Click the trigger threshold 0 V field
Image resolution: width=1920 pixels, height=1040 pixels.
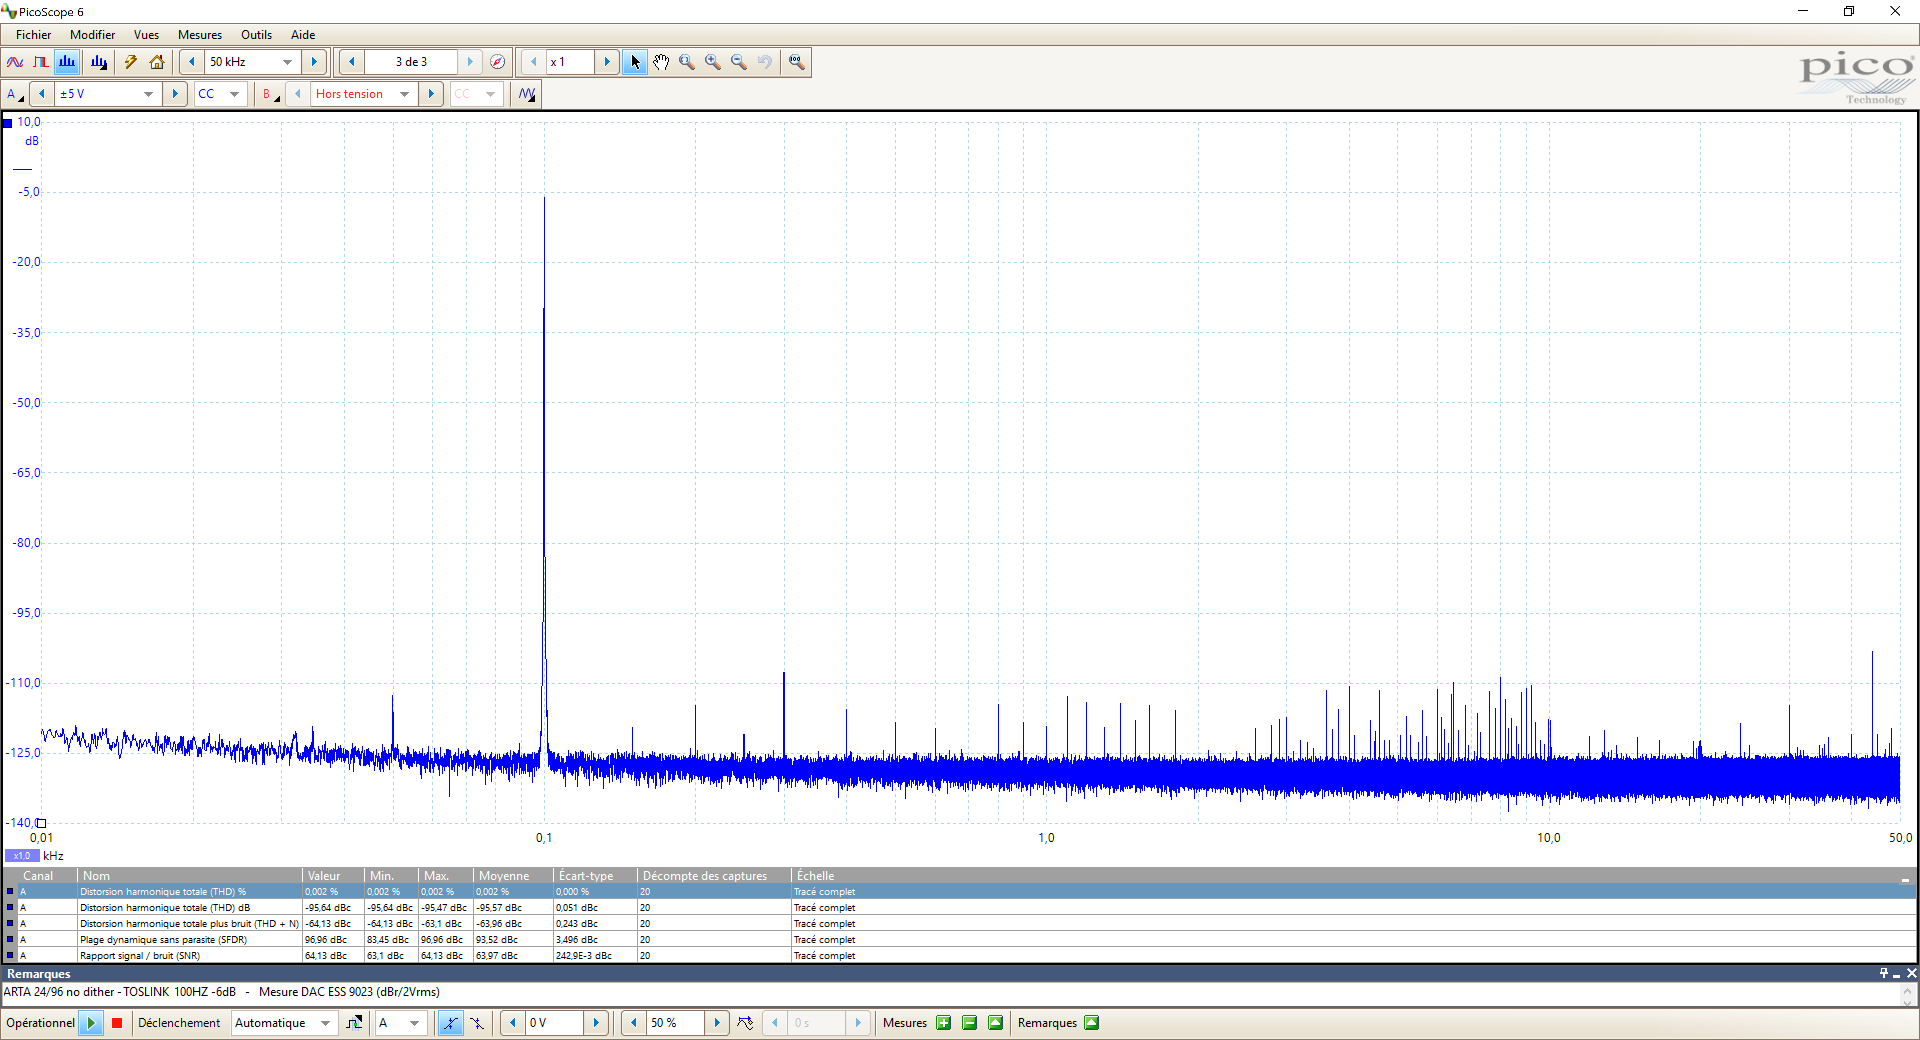[554, 1023]
